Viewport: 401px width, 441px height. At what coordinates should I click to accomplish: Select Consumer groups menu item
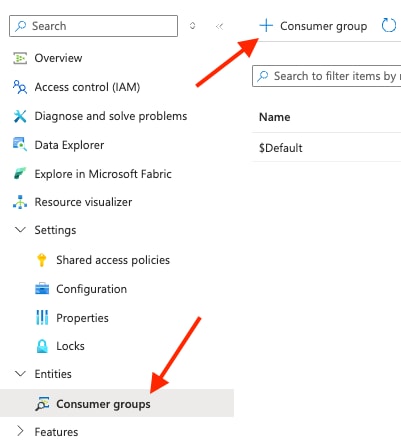[x=117, y=403]
